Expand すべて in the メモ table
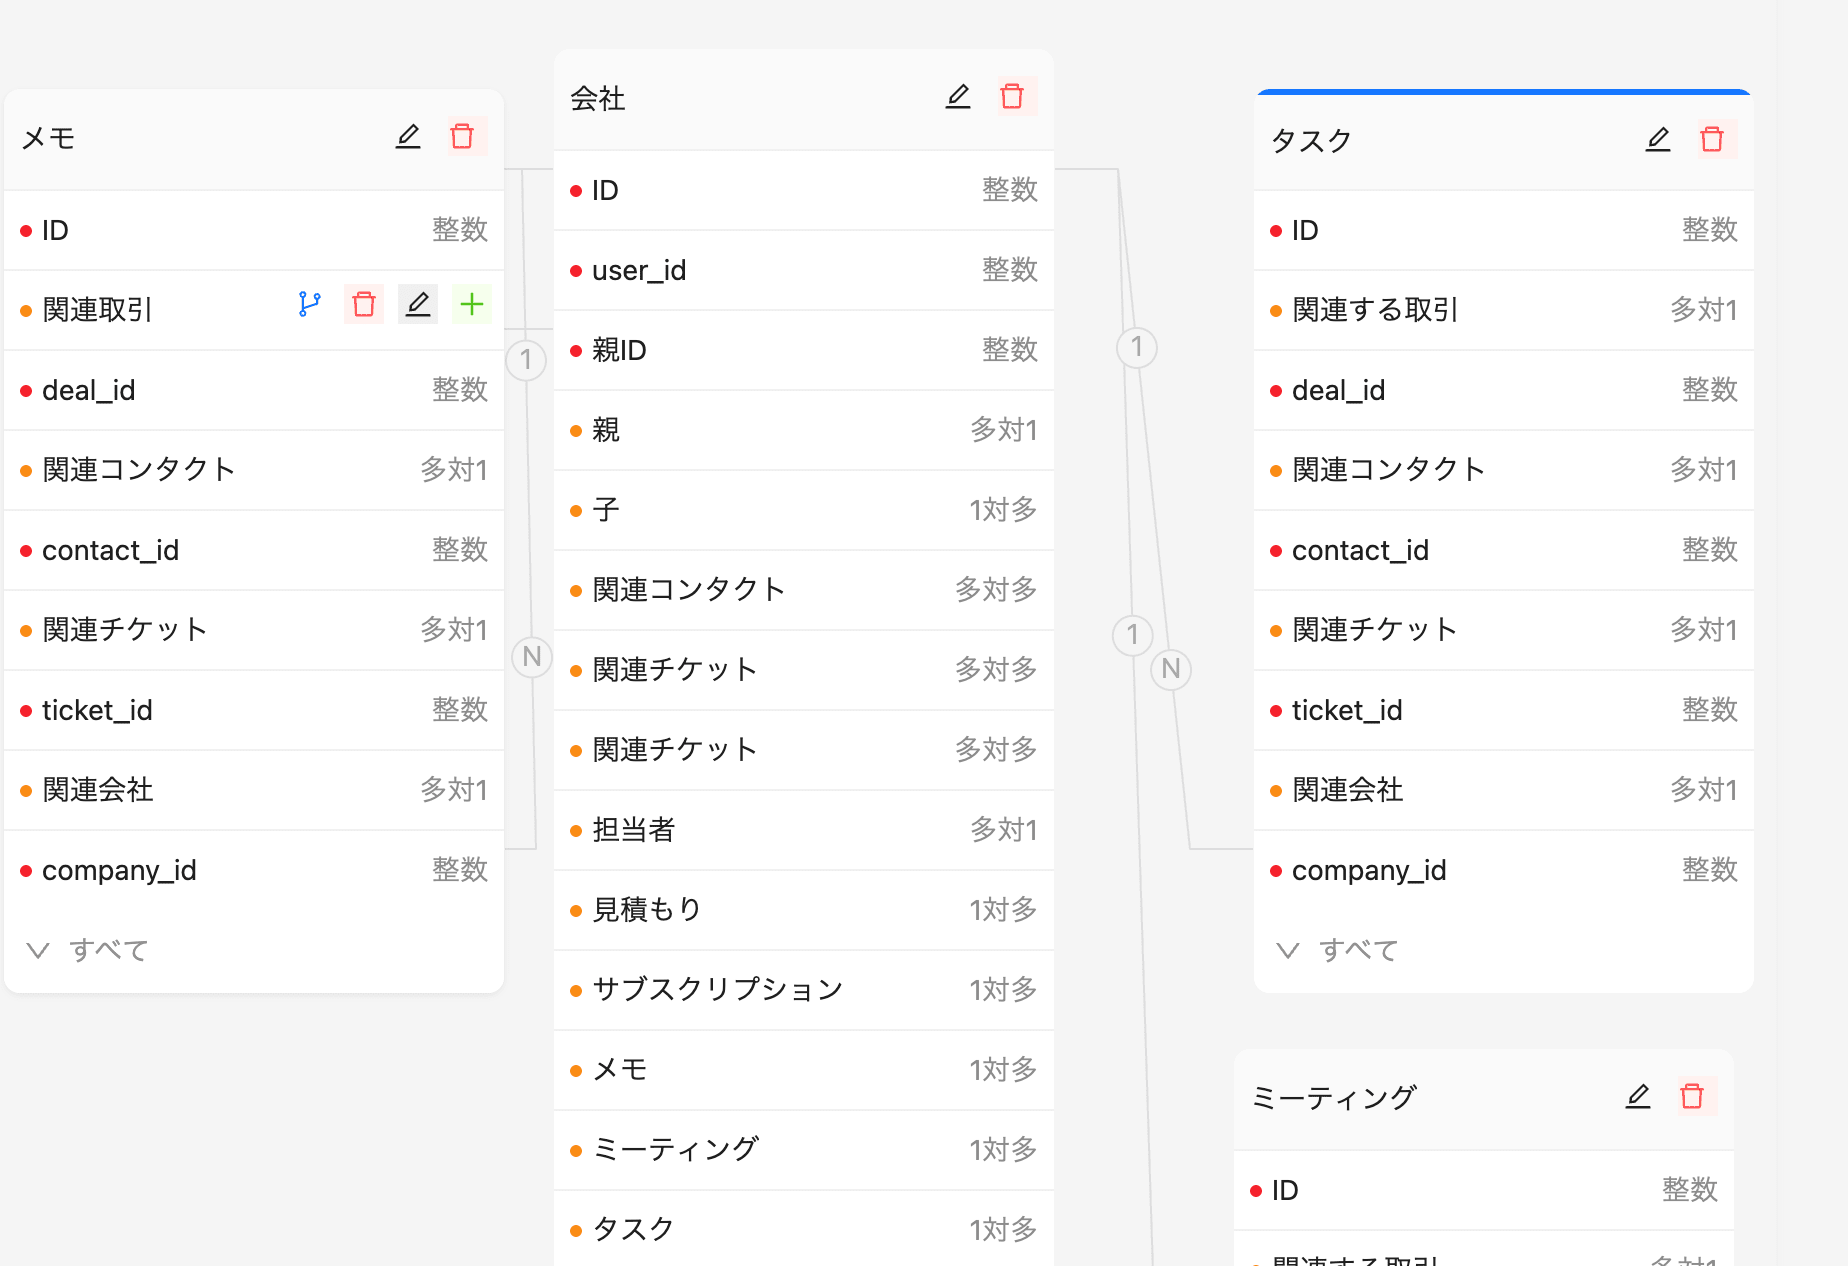This screenshot has width=1848, height=1266. coord(88,950)
